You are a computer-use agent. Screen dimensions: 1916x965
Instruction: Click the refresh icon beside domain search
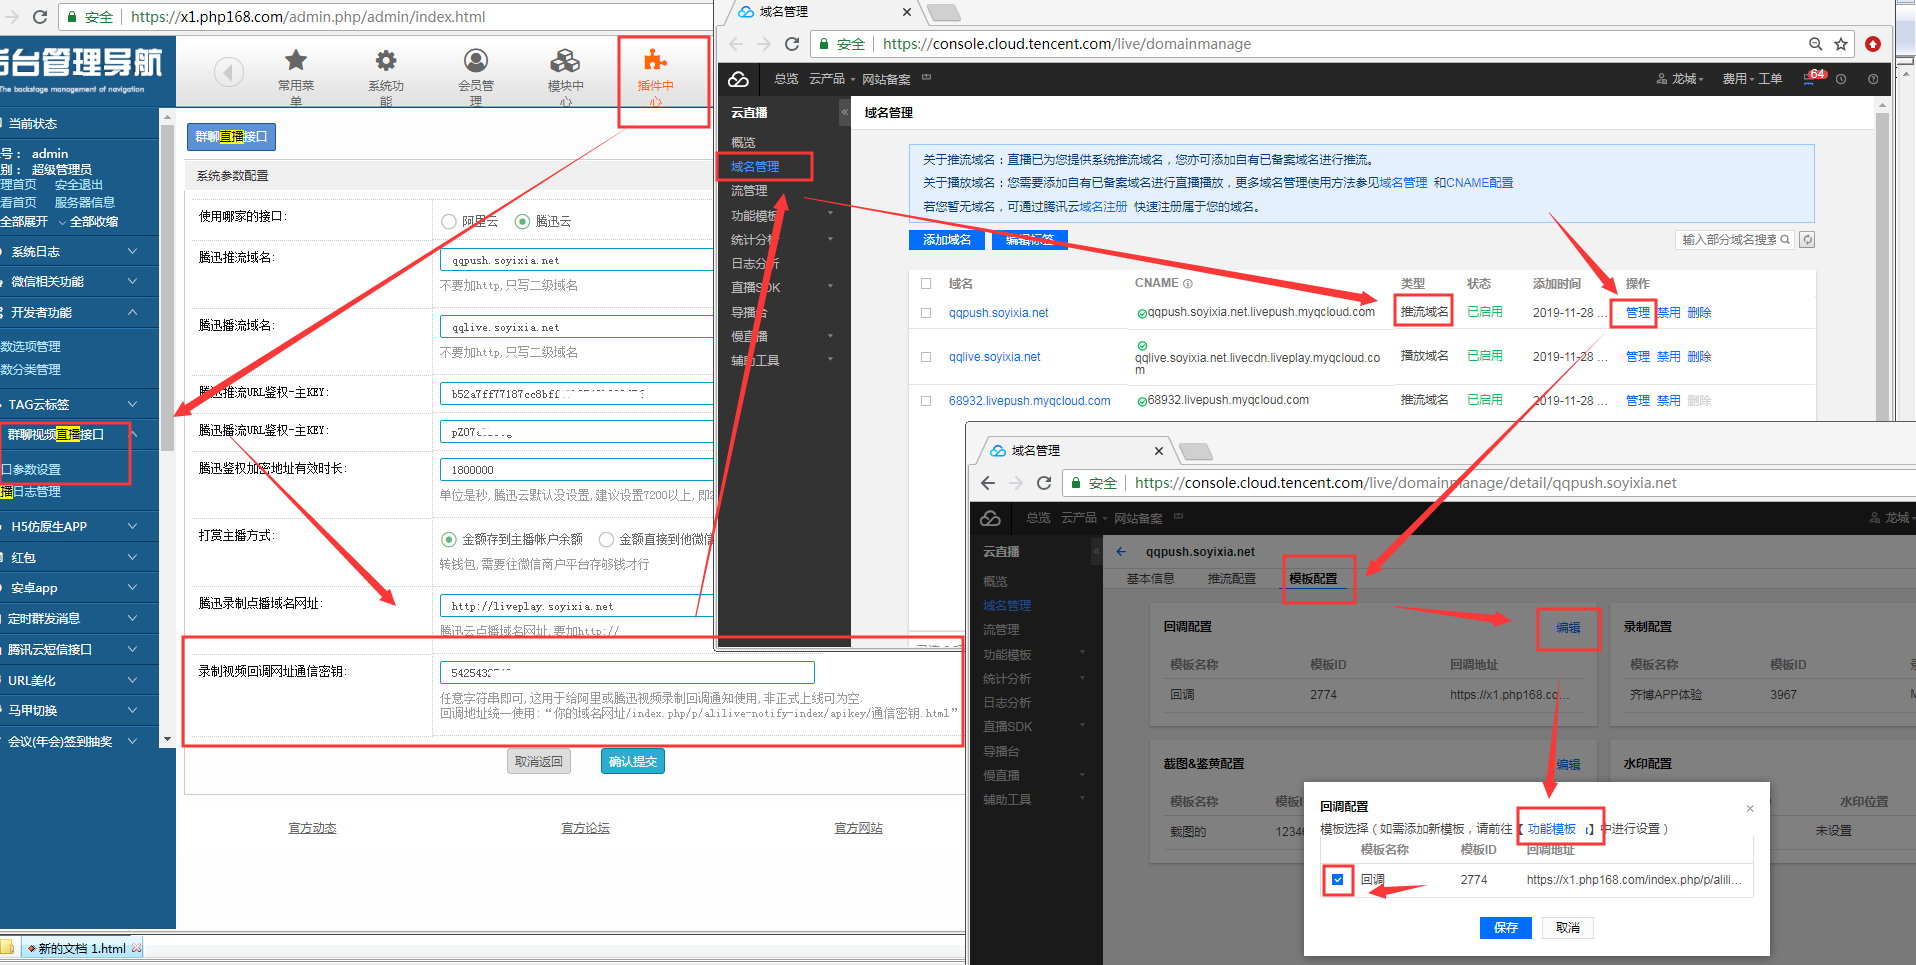(x=1807, y=240)
